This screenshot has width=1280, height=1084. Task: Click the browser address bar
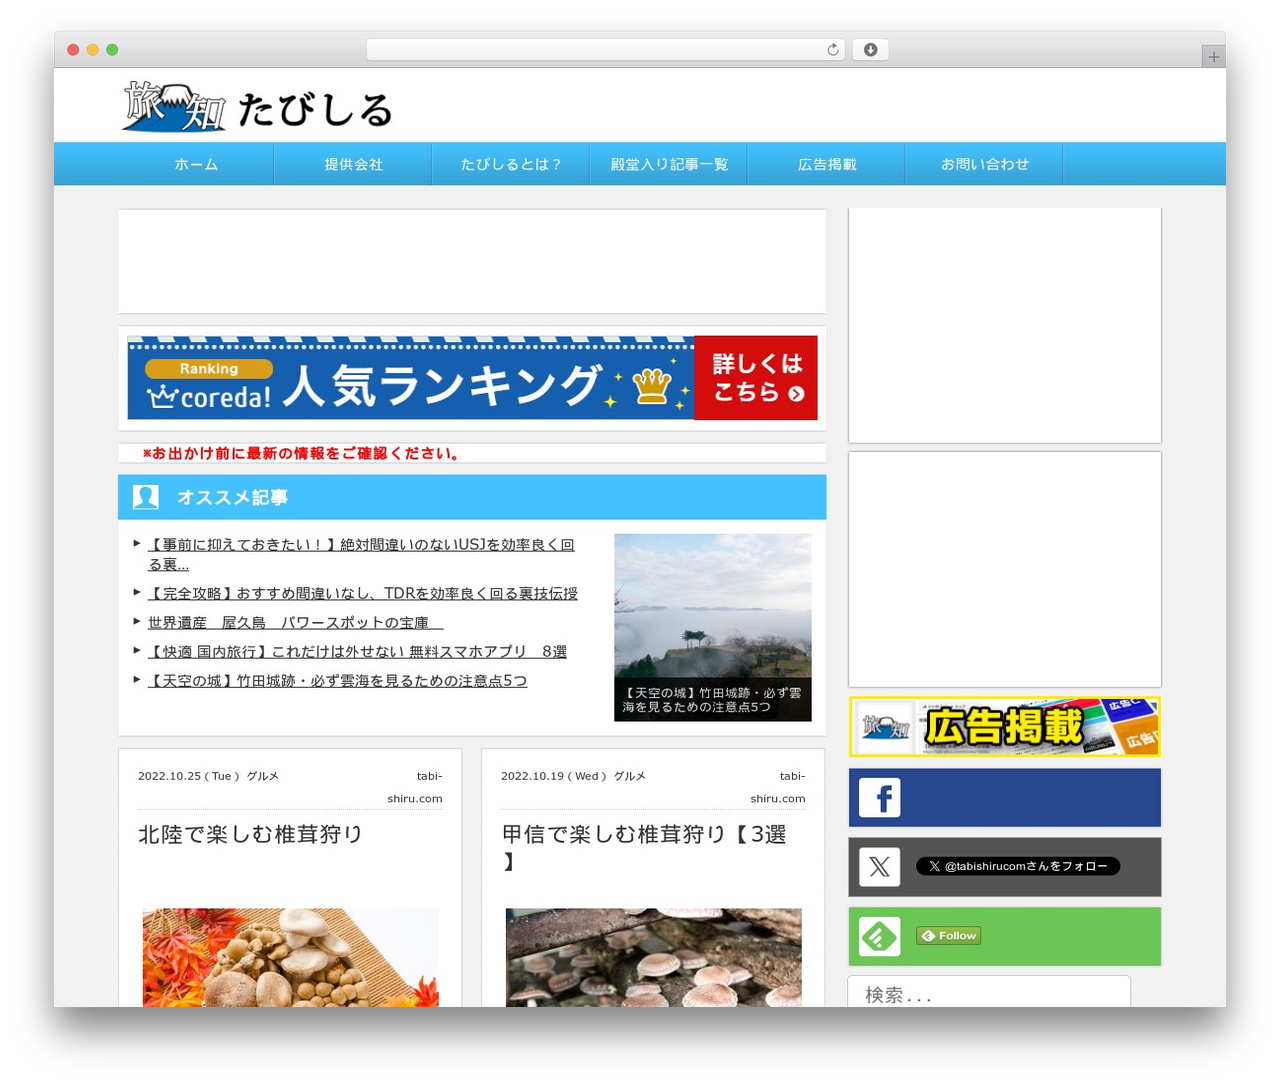[605, 50]
